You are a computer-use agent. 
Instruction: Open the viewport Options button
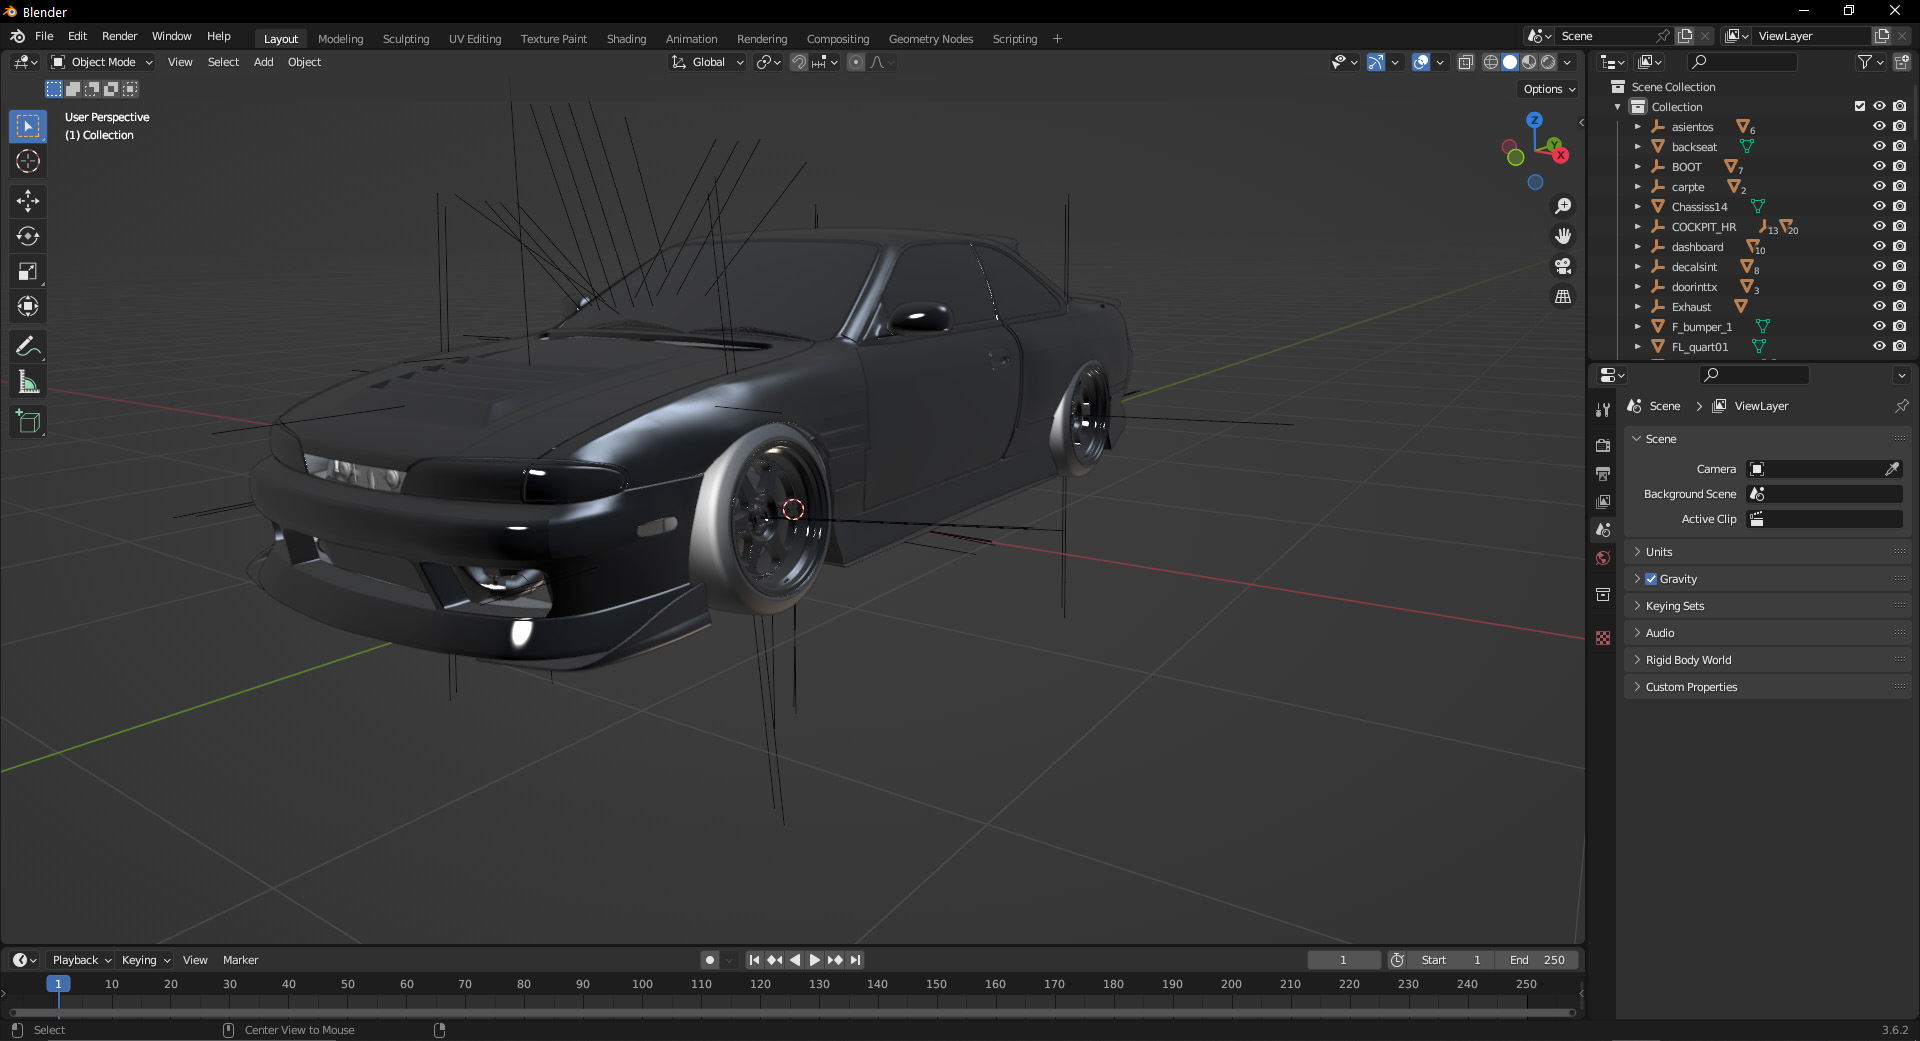pyautogui.click(x=1548, y=89)
